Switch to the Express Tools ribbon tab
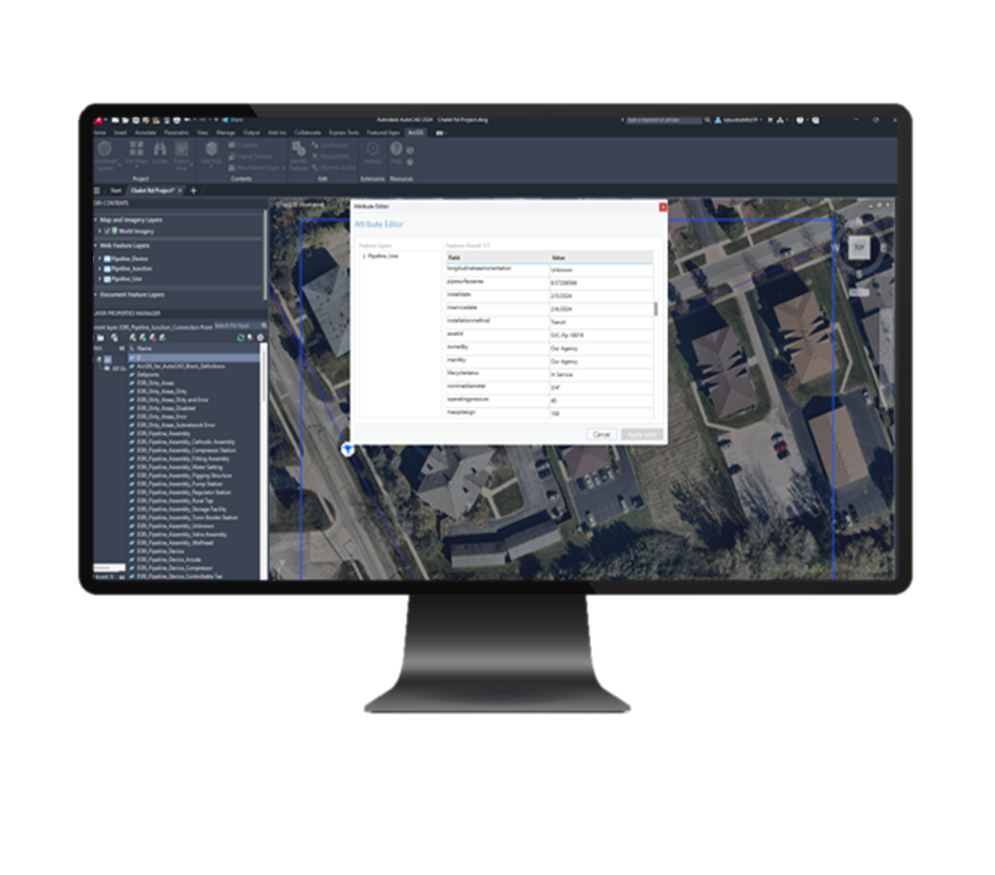Screen dimensions: 995x875 345,131
